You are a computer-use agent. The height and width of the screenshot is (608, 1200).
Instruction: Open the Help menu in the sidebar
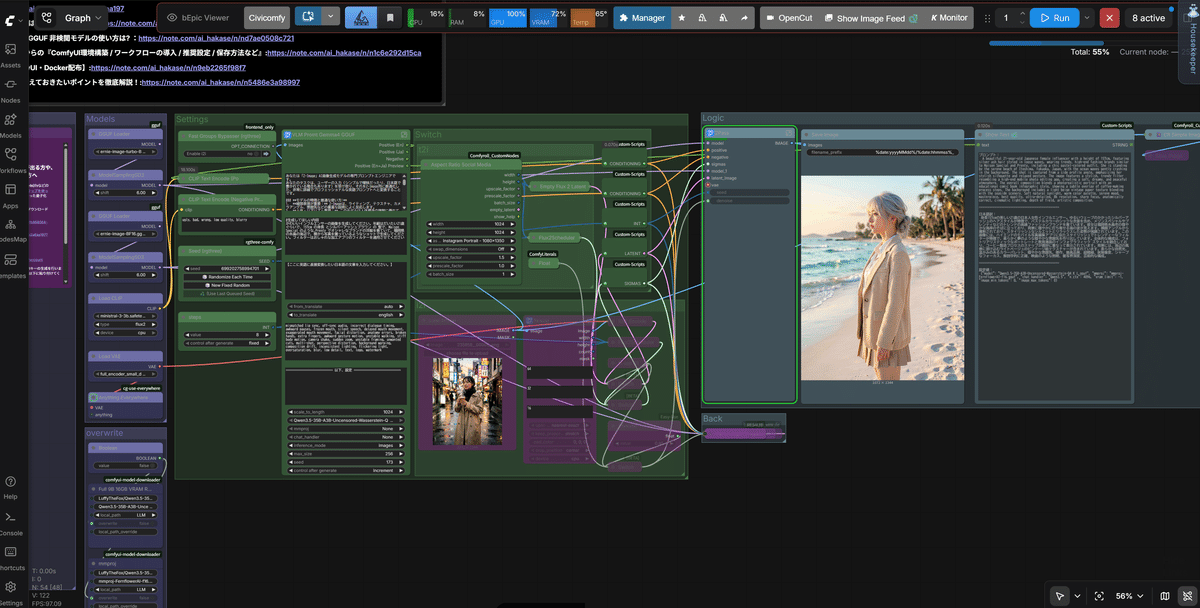click(x=10, y=487)
